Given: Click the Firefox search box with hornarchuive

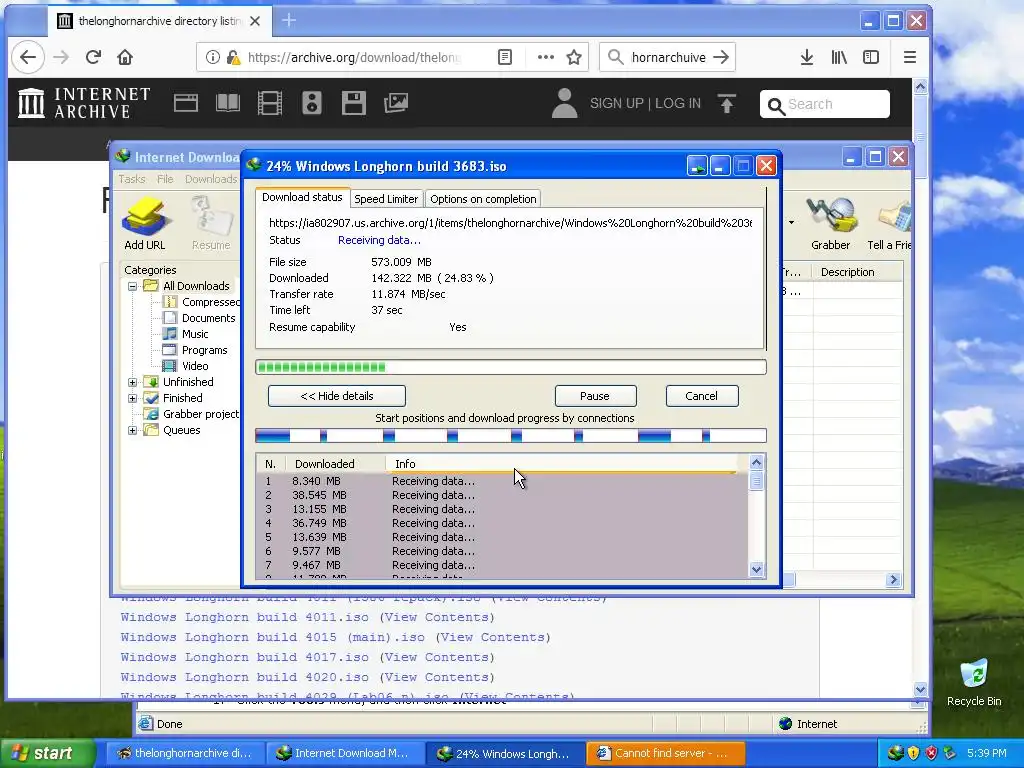Looking at the screenshot, I should click(x=667, y=57).
